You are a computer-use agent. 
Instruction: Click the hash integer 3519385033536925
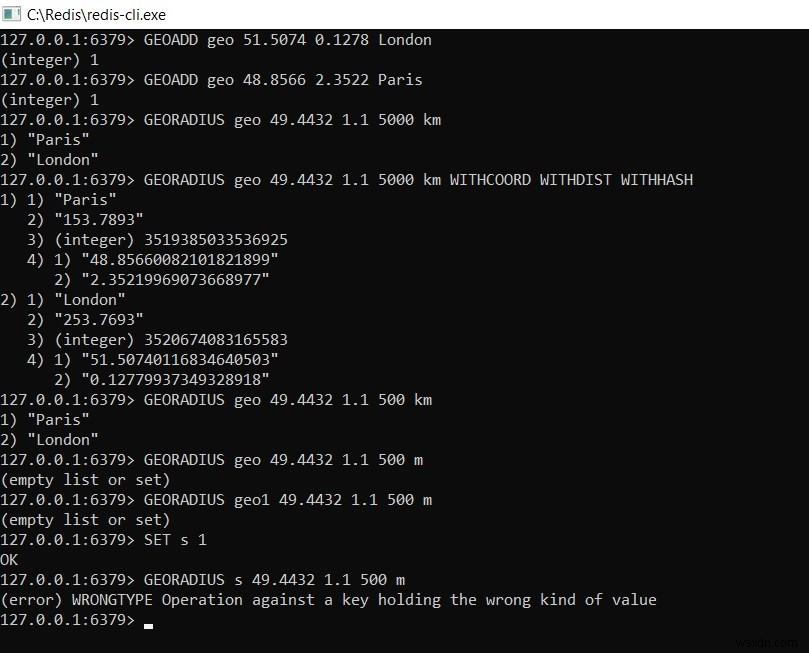point(216,240)
